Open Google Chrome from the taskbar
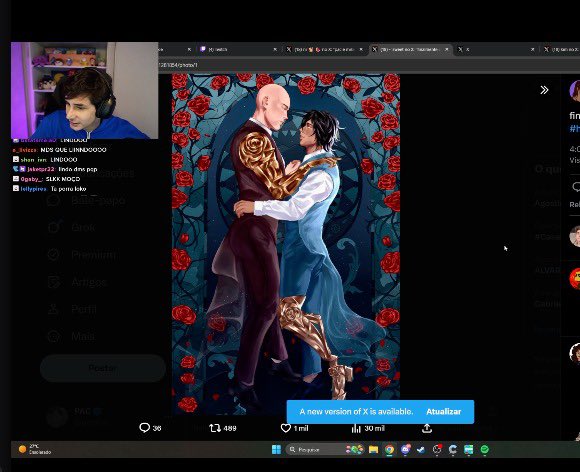Screen dimensions: 580x472 (389, 449)
